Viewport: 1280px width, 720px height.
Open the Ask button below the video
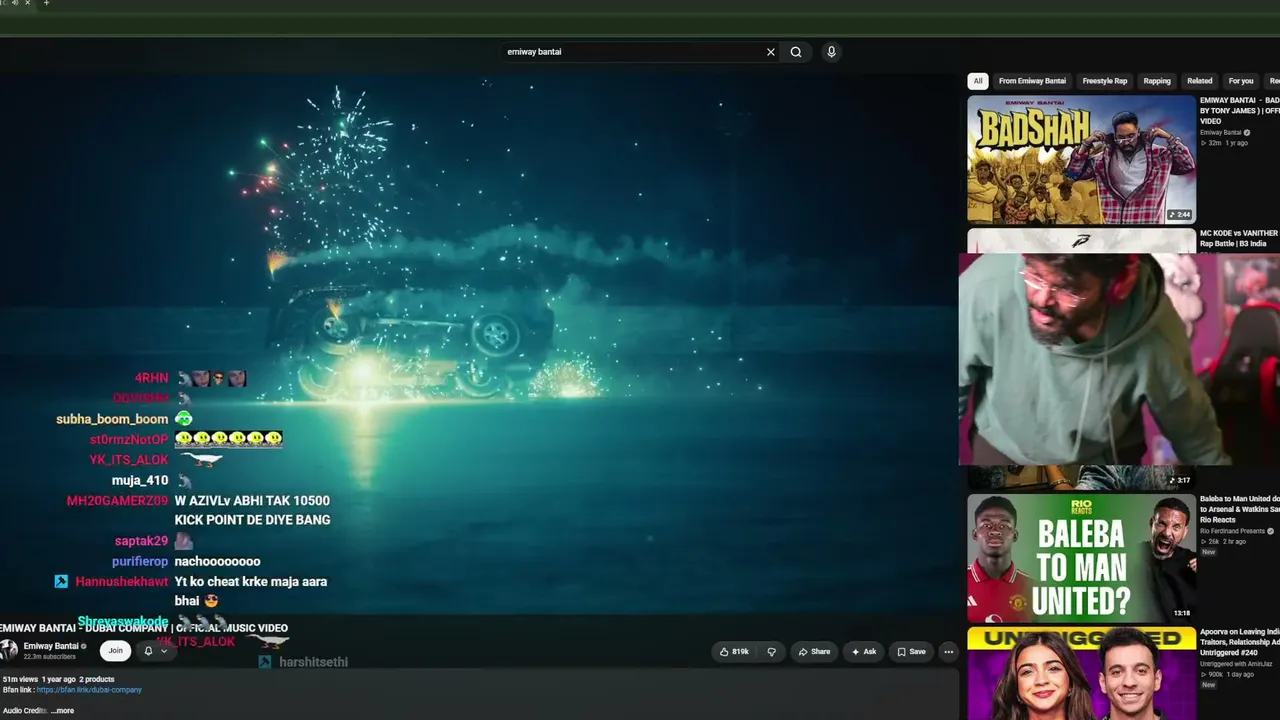point(864,652)
